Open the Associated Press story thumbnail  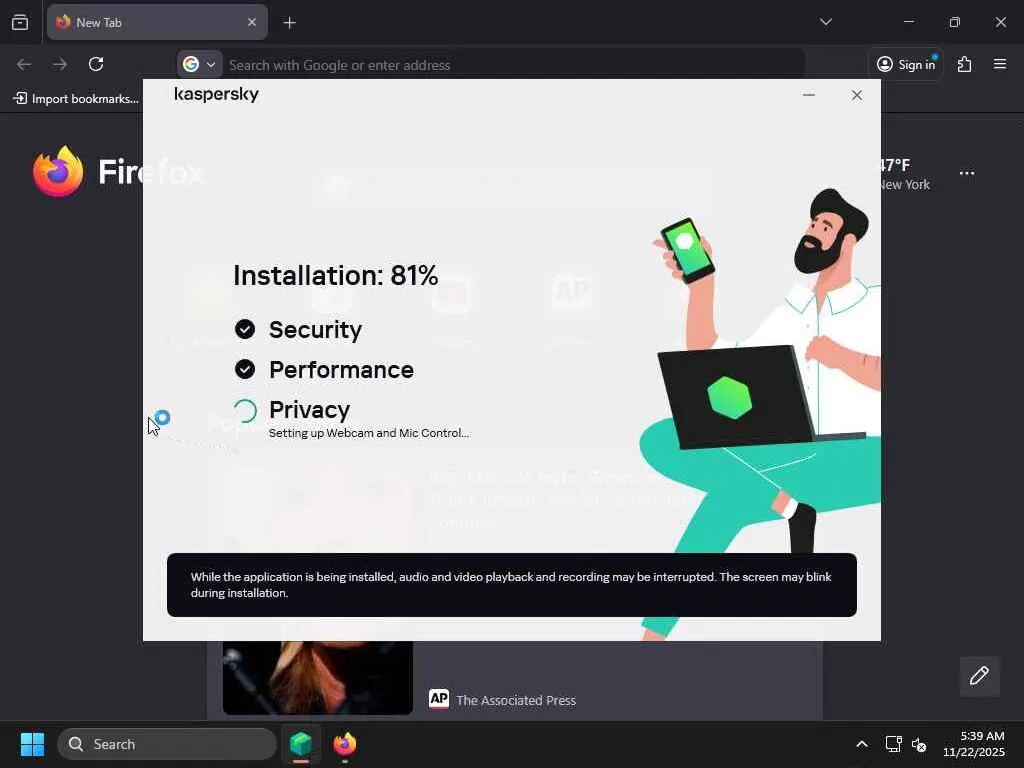point(317,677)
